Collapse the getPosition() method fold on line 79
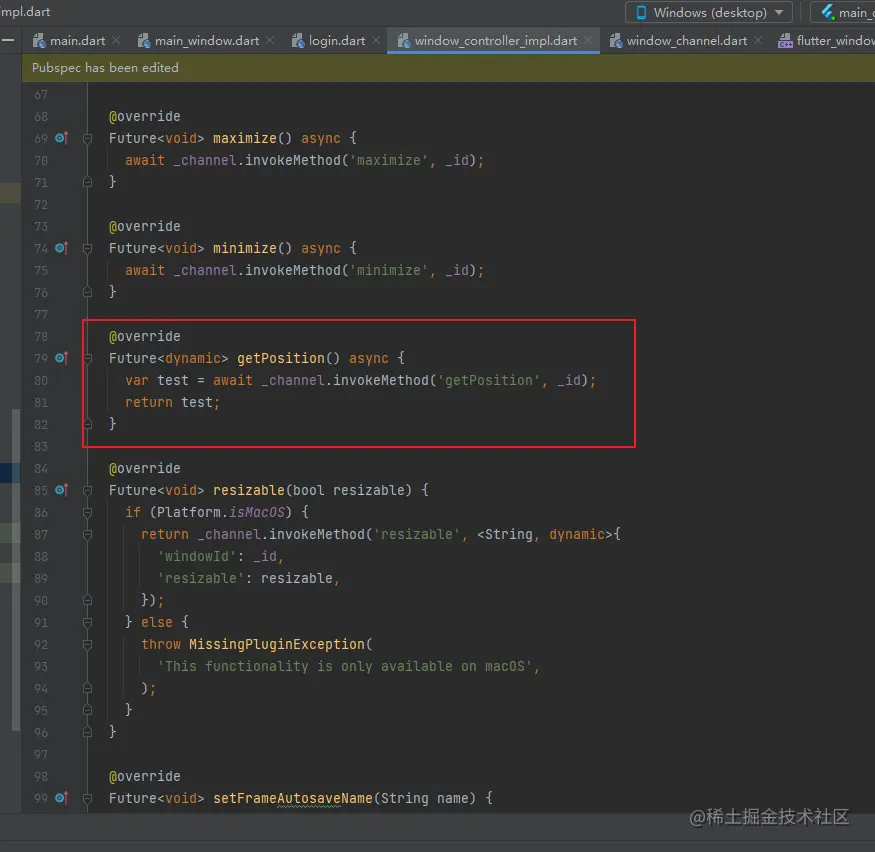875x852 pixels. [x=88, y=358]
